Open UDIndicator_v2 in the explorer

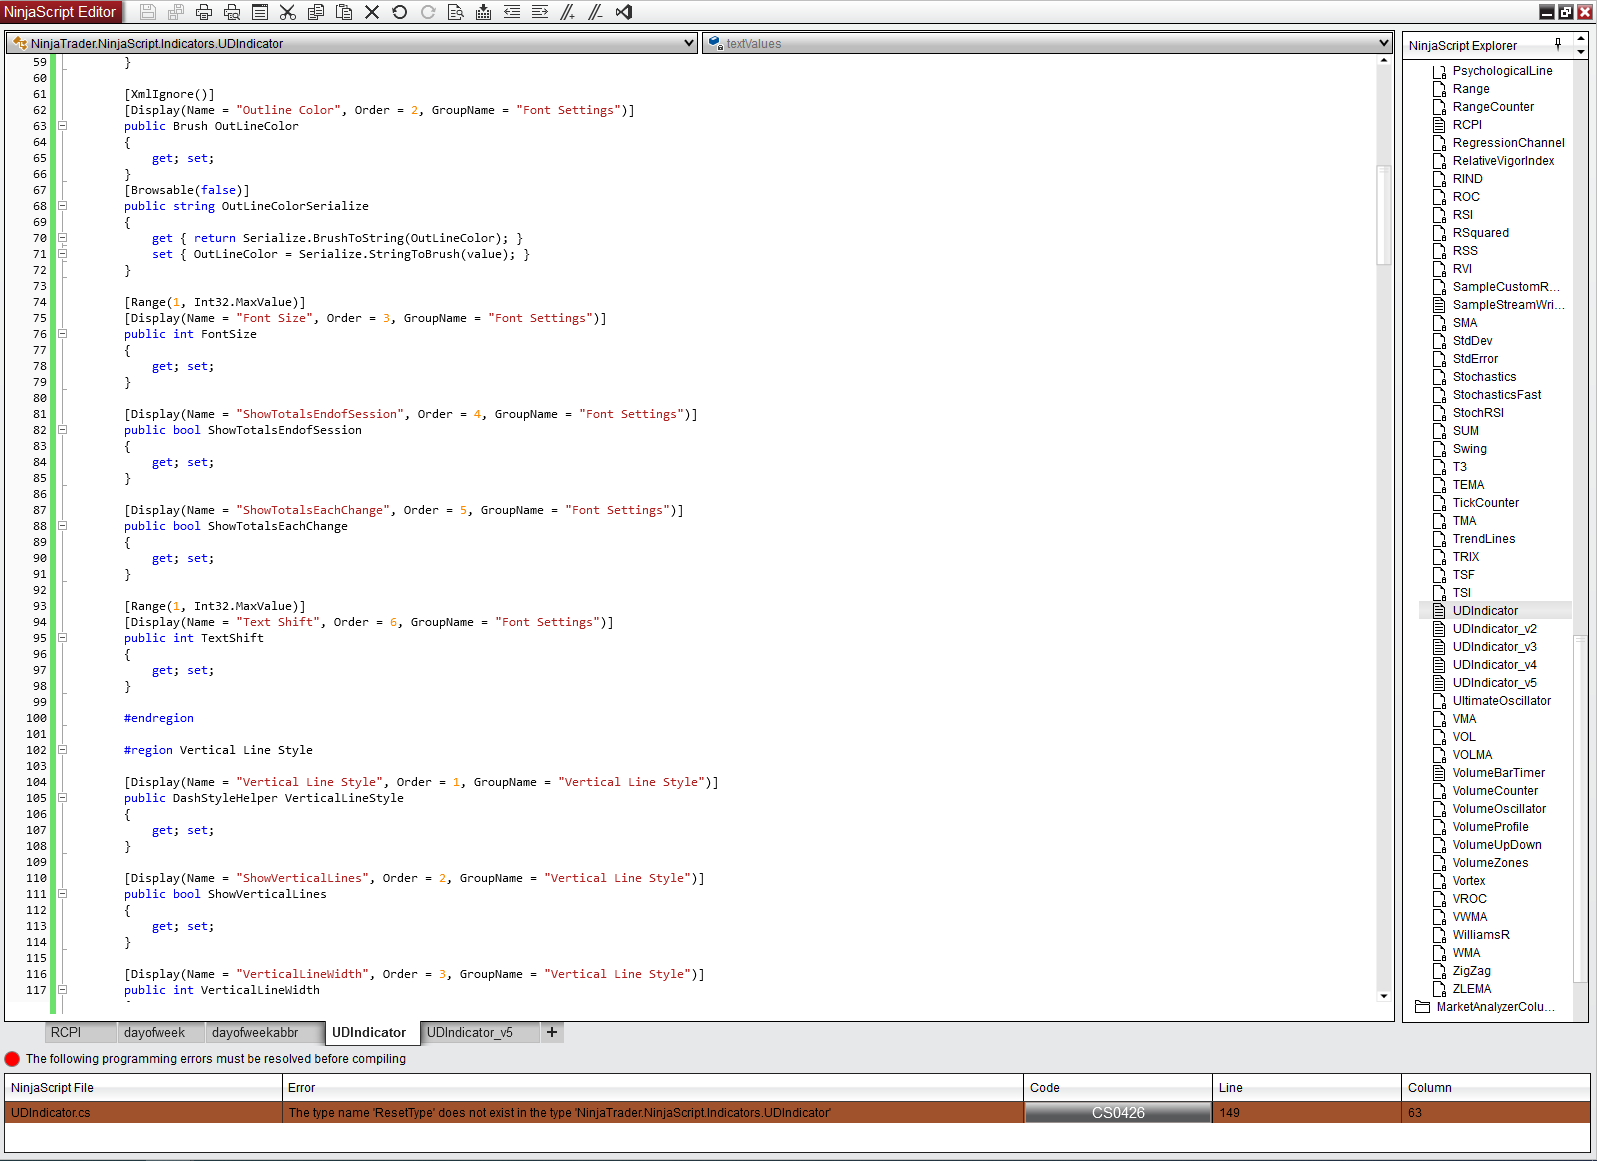click(x=1494, y=629)
